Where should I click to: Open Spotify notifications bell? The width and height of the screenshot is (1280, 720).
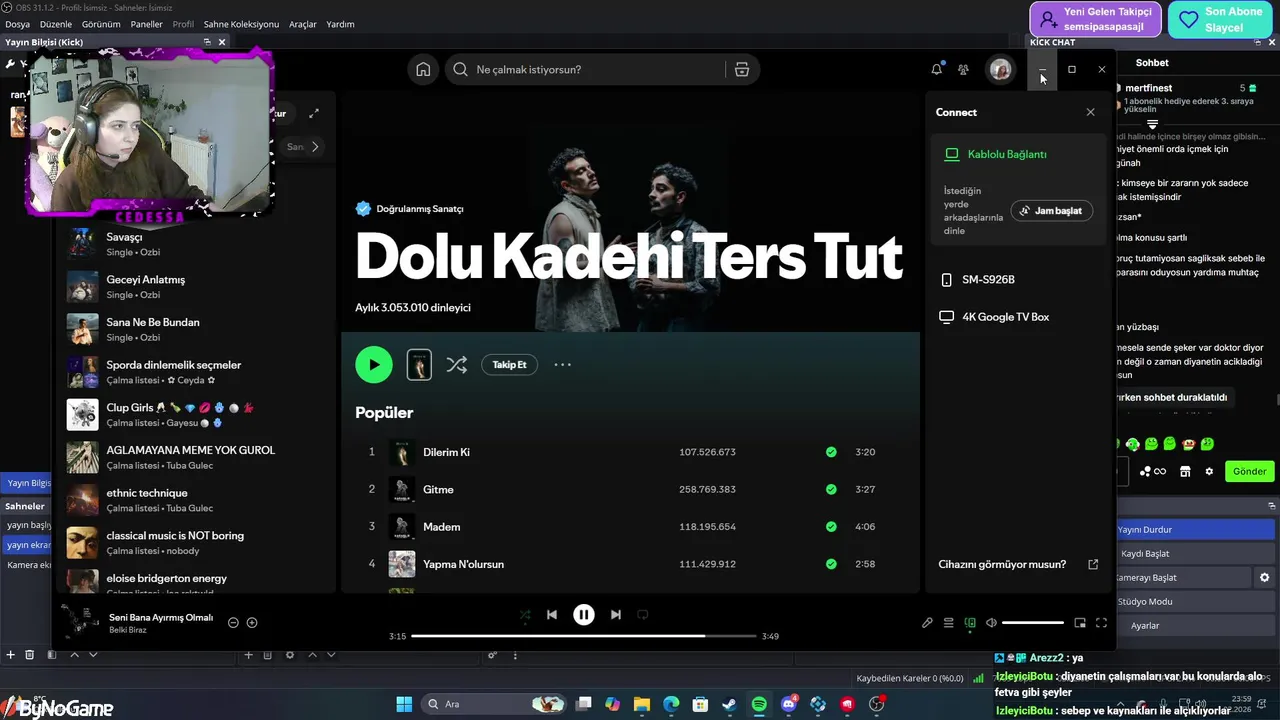coord(936,69)
